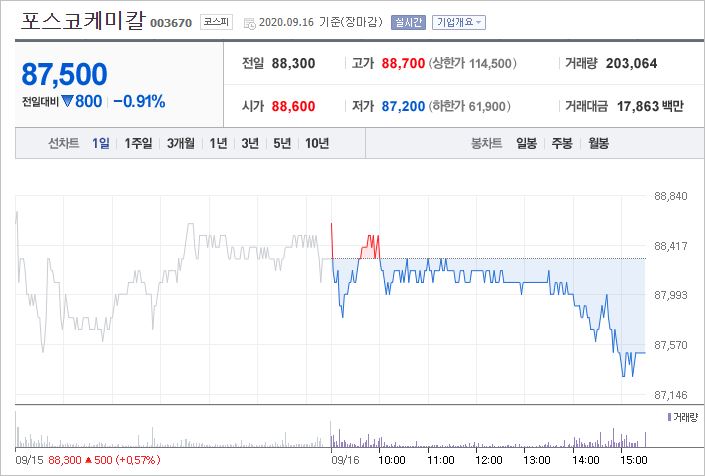Click the current price 87,500
Image resolution: width=705 pixels, height=476 pixels.
pos(64,74)
